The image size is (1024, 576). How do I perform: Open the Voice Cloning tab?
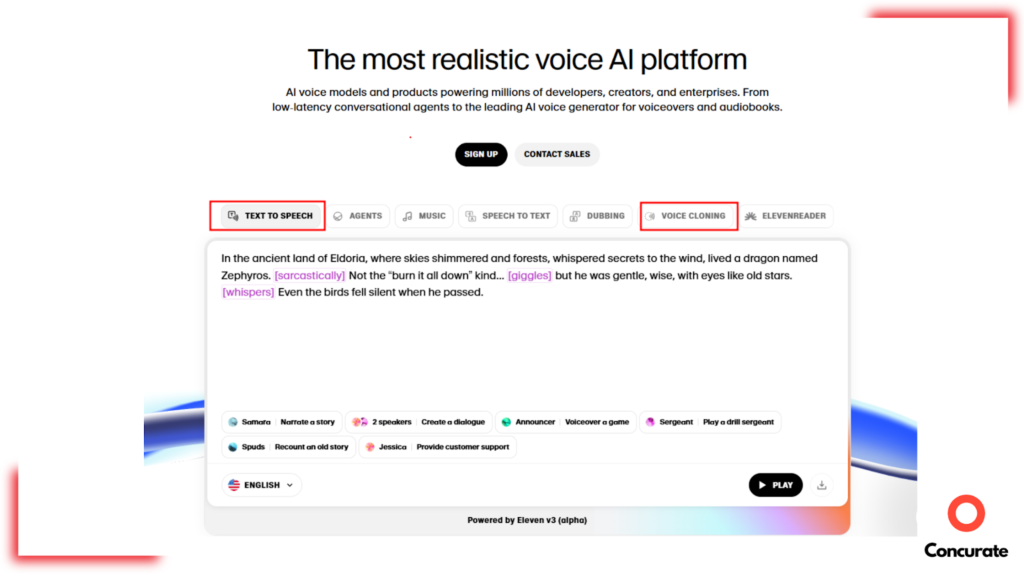tap(691, 216)
